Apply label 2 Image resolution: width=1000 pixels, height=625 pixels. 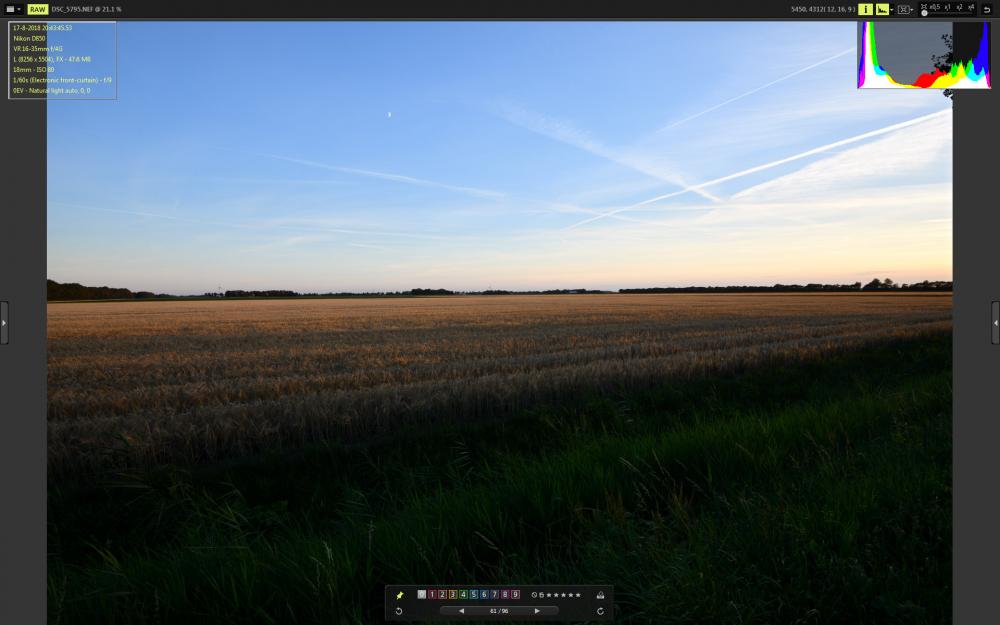click(x=443, y=594)
